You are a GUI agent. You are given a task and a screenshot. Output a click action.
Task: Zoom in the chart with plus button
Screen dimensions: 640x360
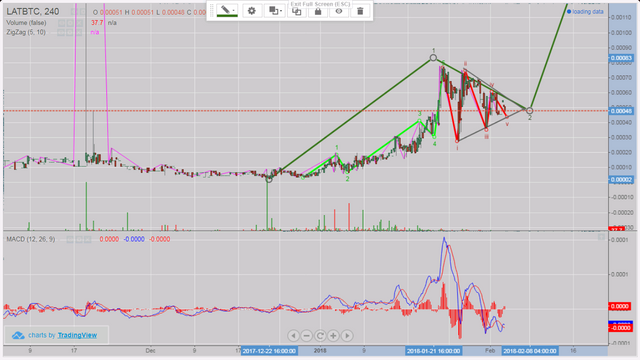pos(333,336)
